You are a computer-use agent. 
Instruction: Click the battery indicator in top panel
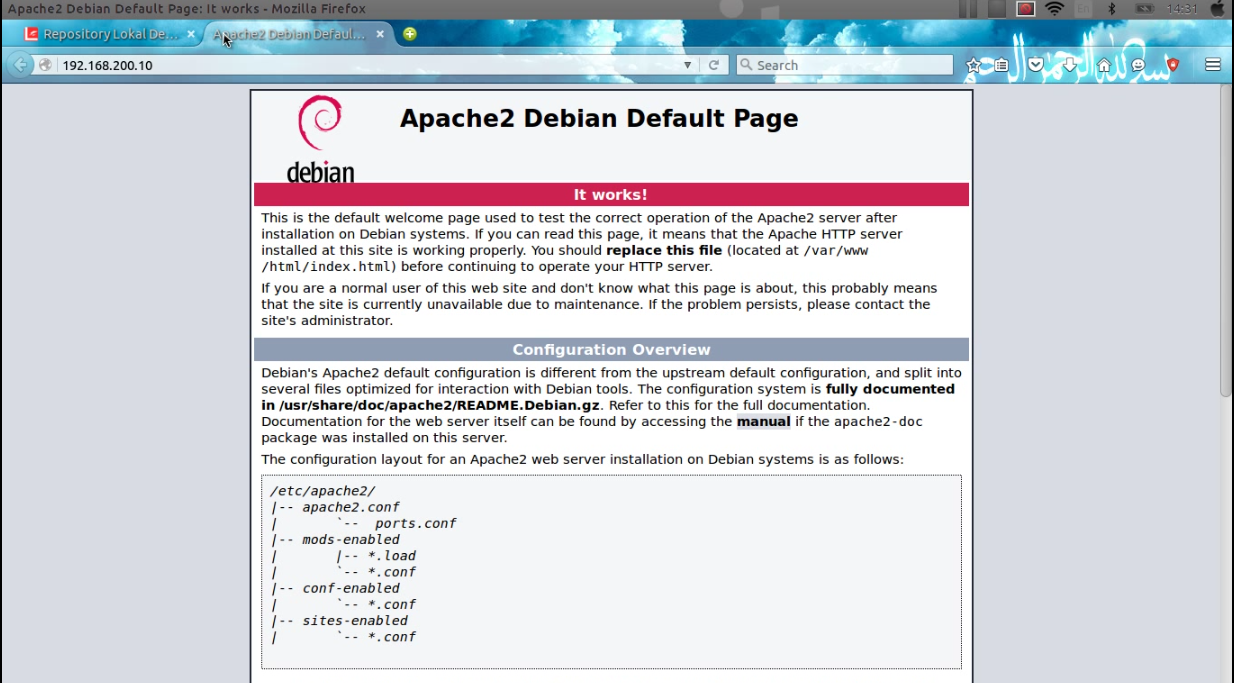(1145, 9)
